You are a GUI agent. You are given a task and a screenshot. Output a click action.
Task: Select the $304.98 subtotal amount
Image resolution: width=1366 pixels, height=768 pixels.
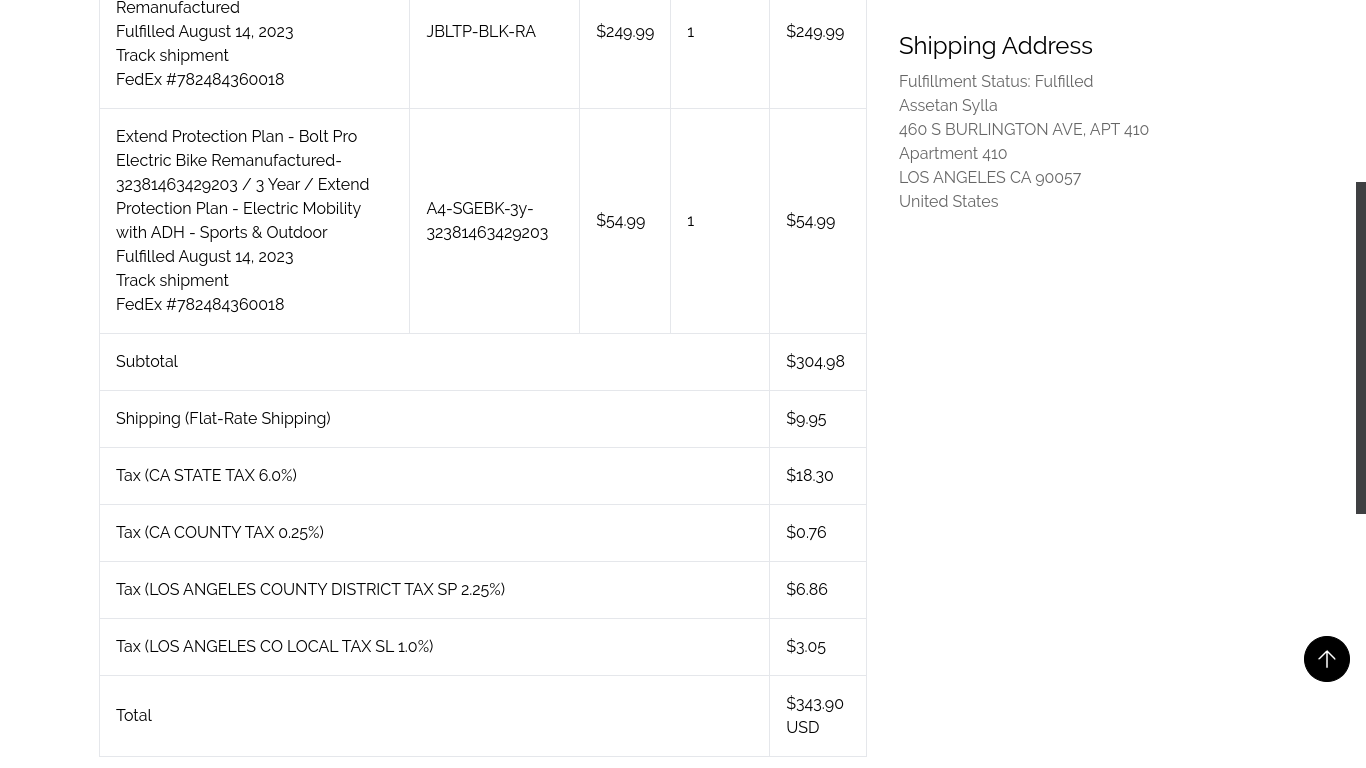[x=815, y=361]
